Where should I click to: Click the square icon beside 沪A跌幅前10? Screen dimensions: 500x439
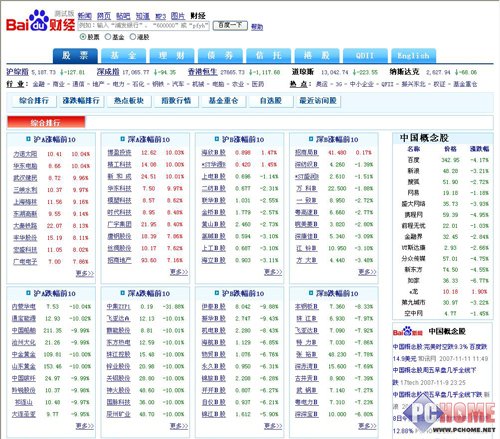[28, 293]
